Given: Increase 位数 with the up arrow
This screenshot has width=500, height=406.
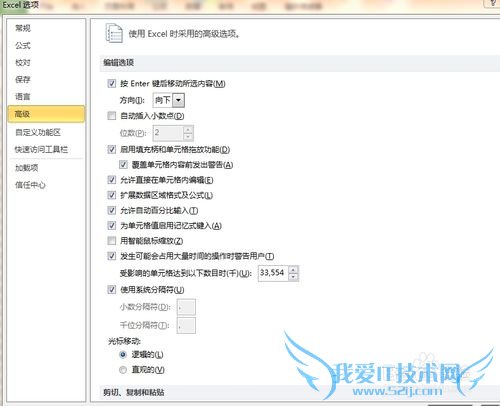Looking at the screenshot, I should (x=188, y=129).
